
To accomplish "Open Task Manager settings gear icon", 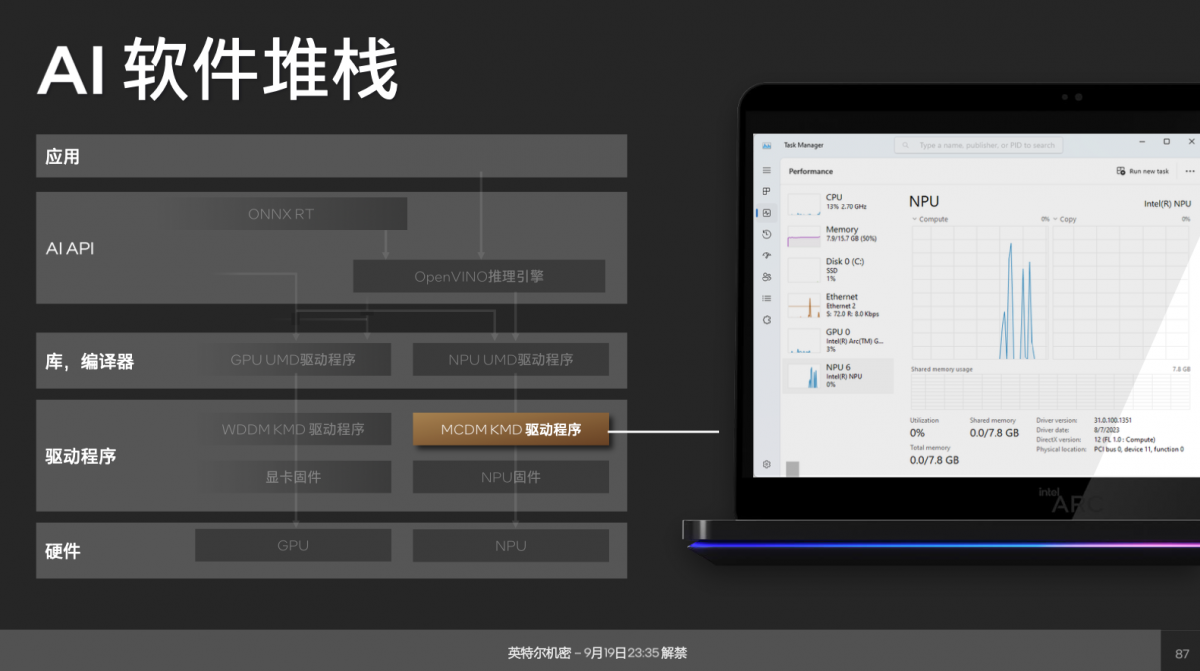I will (767, 464).
